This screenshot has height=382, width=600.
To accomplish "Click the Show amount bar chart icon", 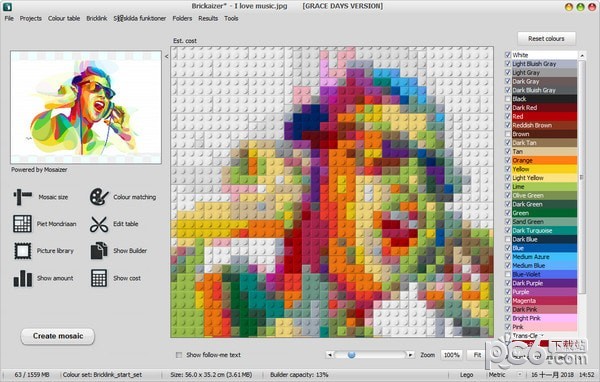I will [x=23, y=278].
